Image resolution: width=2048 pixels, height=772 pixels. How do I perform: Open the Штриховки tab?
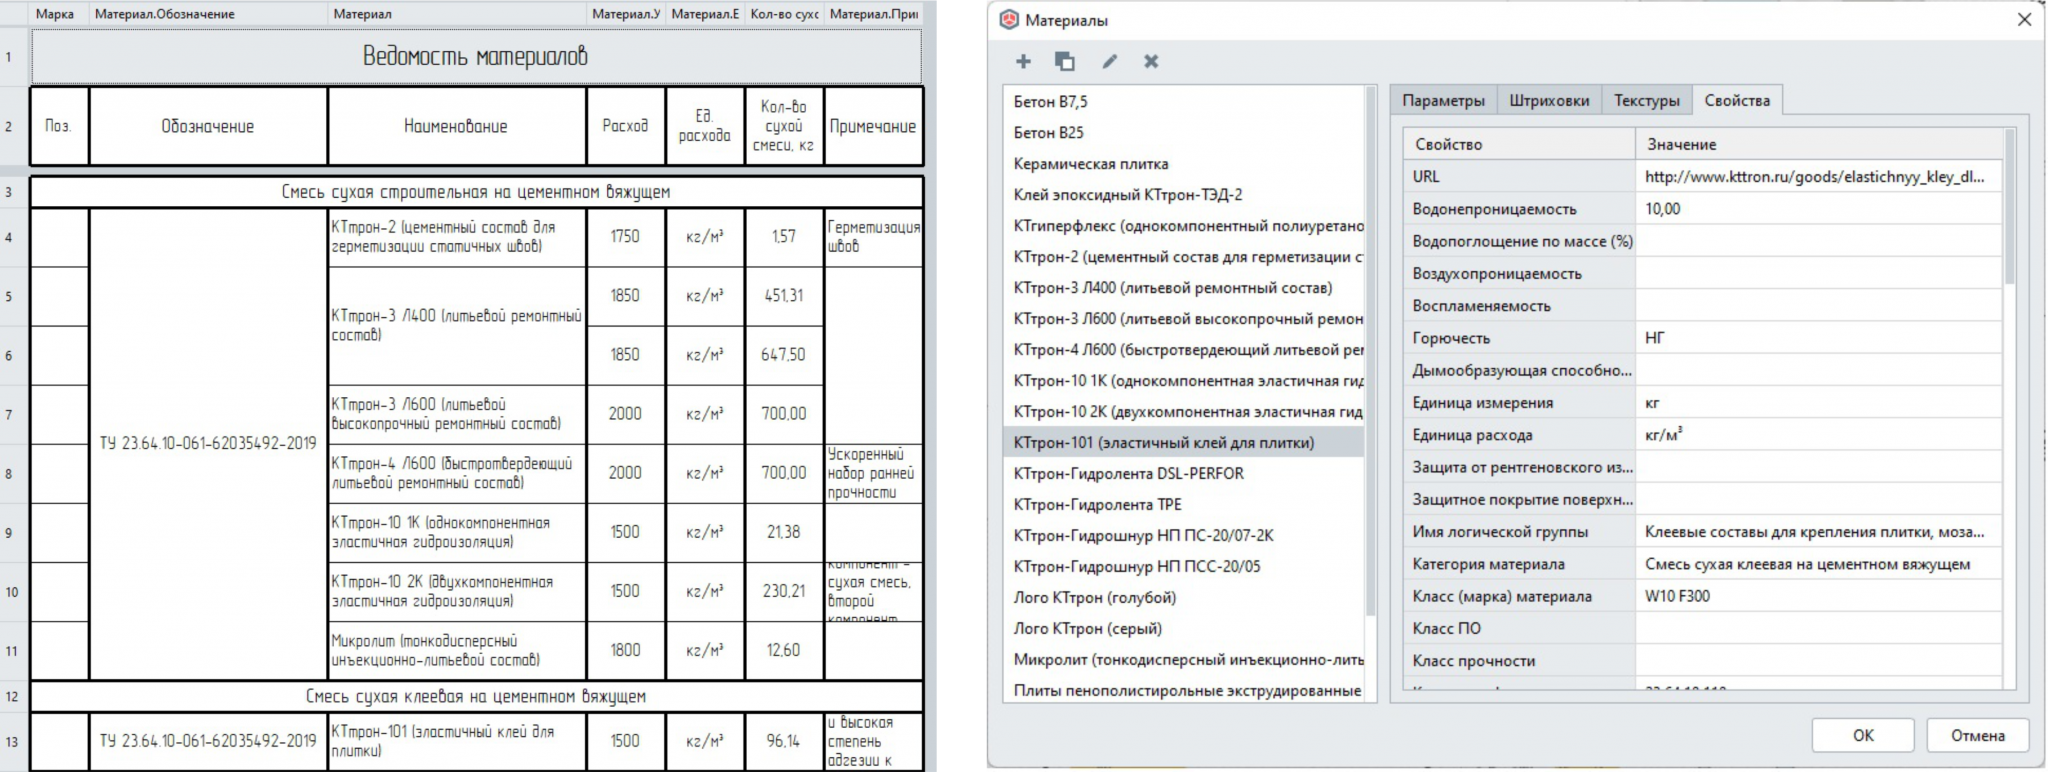tap(1549, 100)
